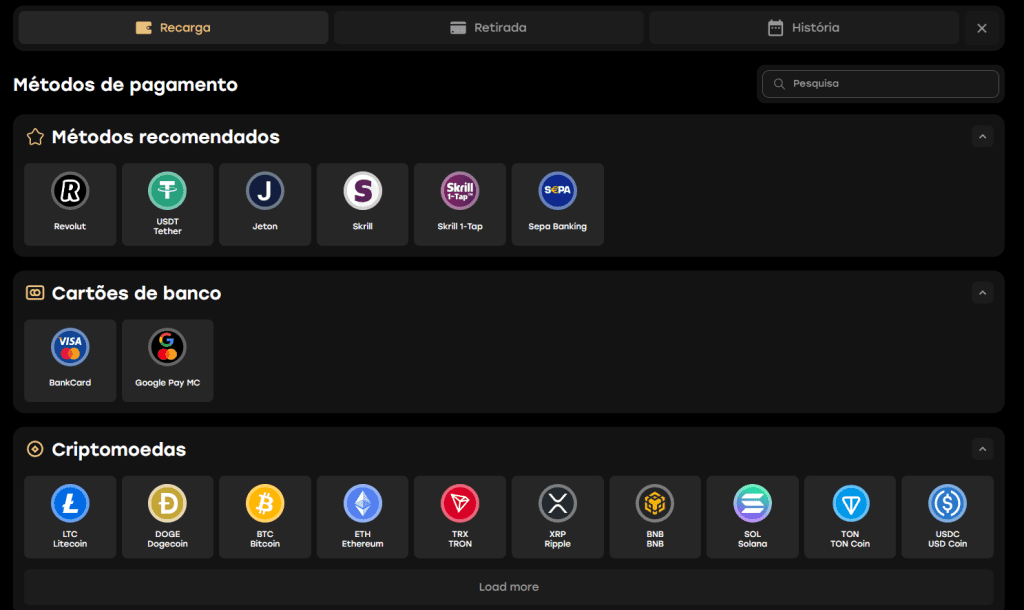Image resolution: width=1024 pixels, height=610 pixels.
Task: Choose DOGE Dogecoin cryptocurrency
Action: (167, 517)
